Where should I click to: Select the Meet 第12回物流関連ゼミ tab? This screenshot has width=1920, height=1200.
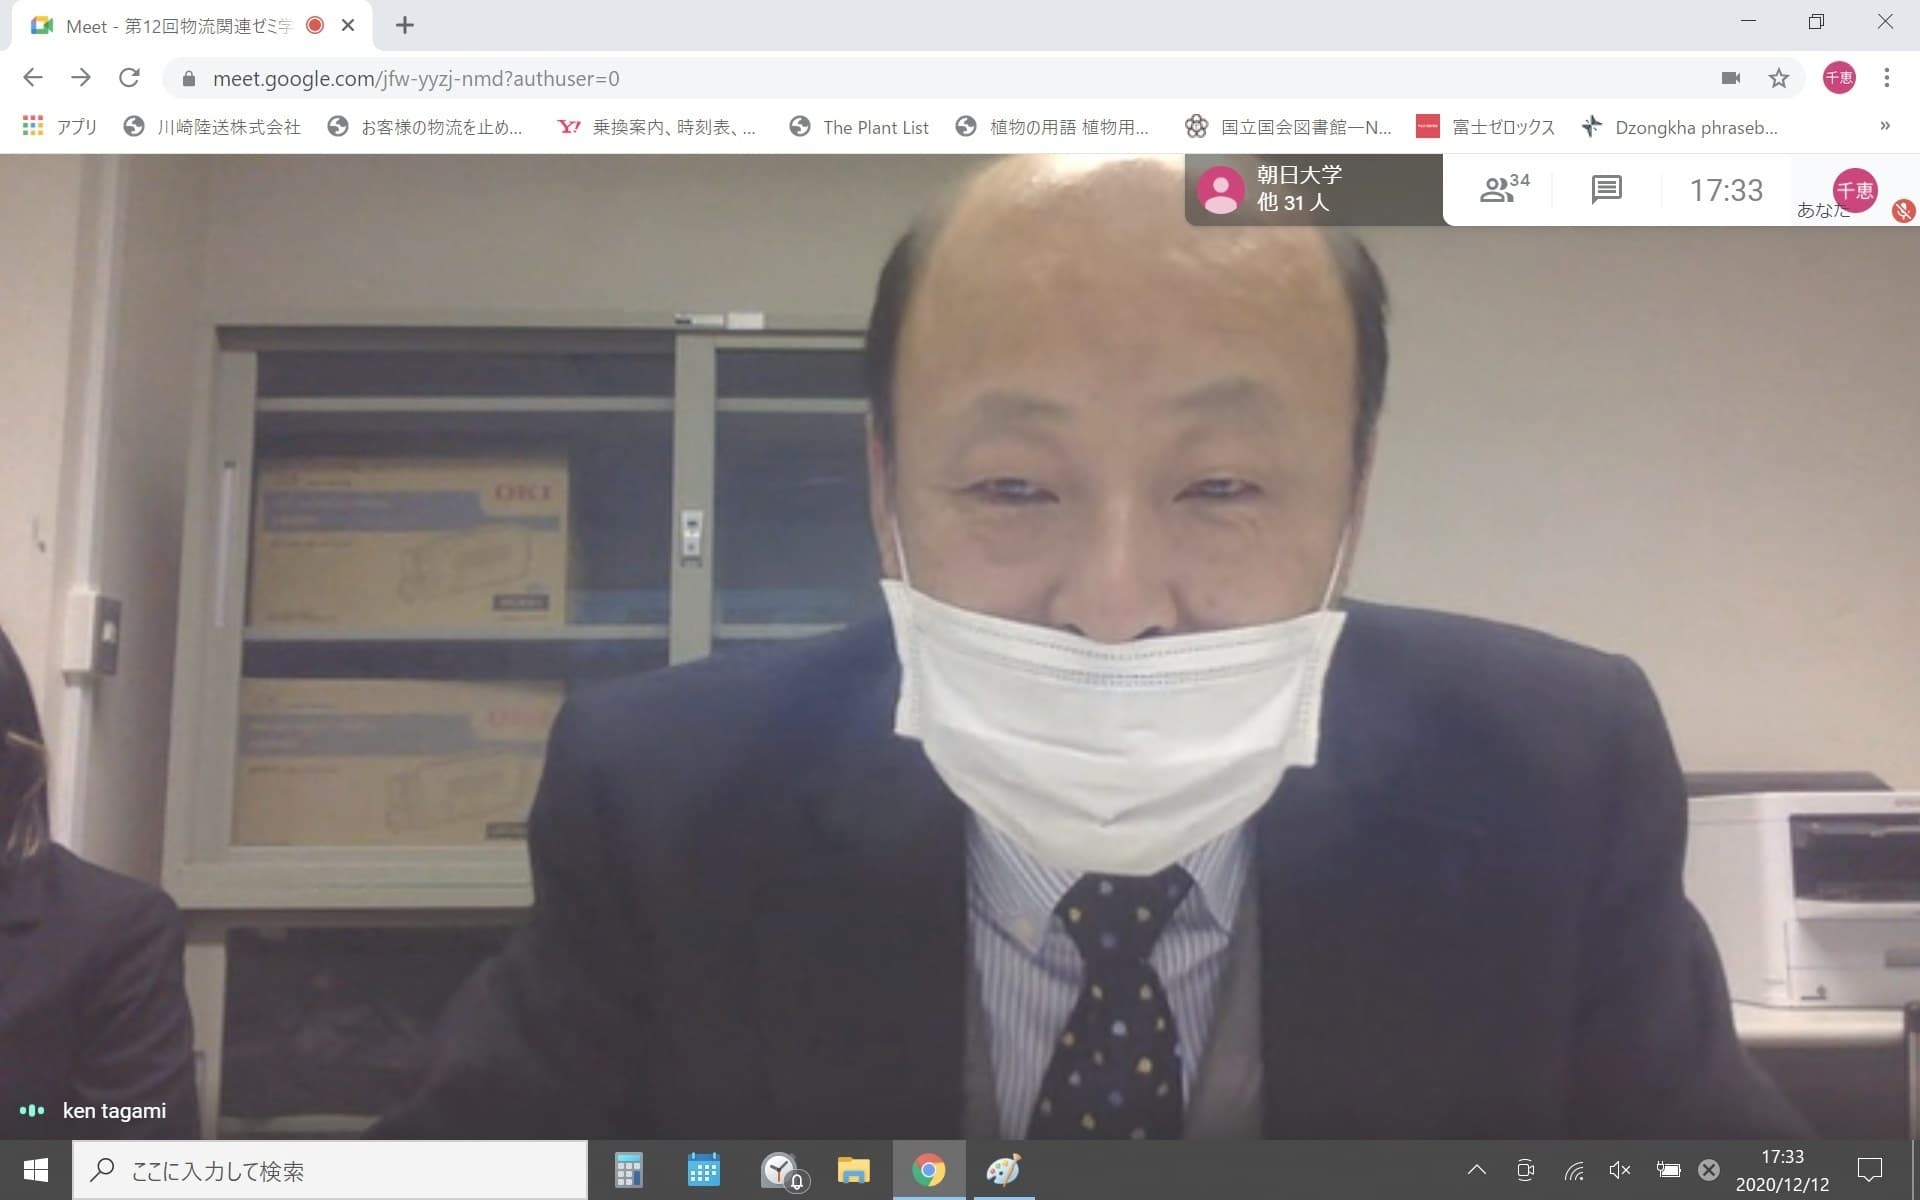(180, 26)
